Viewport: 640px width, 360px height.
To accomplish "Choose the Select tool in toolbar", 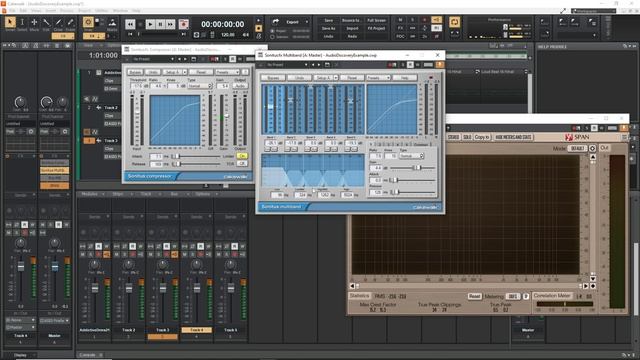I will (x=22, y=22).
